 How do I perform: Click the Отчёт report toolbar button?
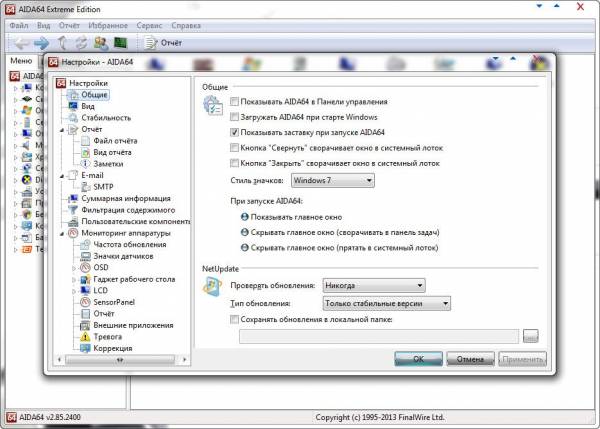click(x=163, y=43)
